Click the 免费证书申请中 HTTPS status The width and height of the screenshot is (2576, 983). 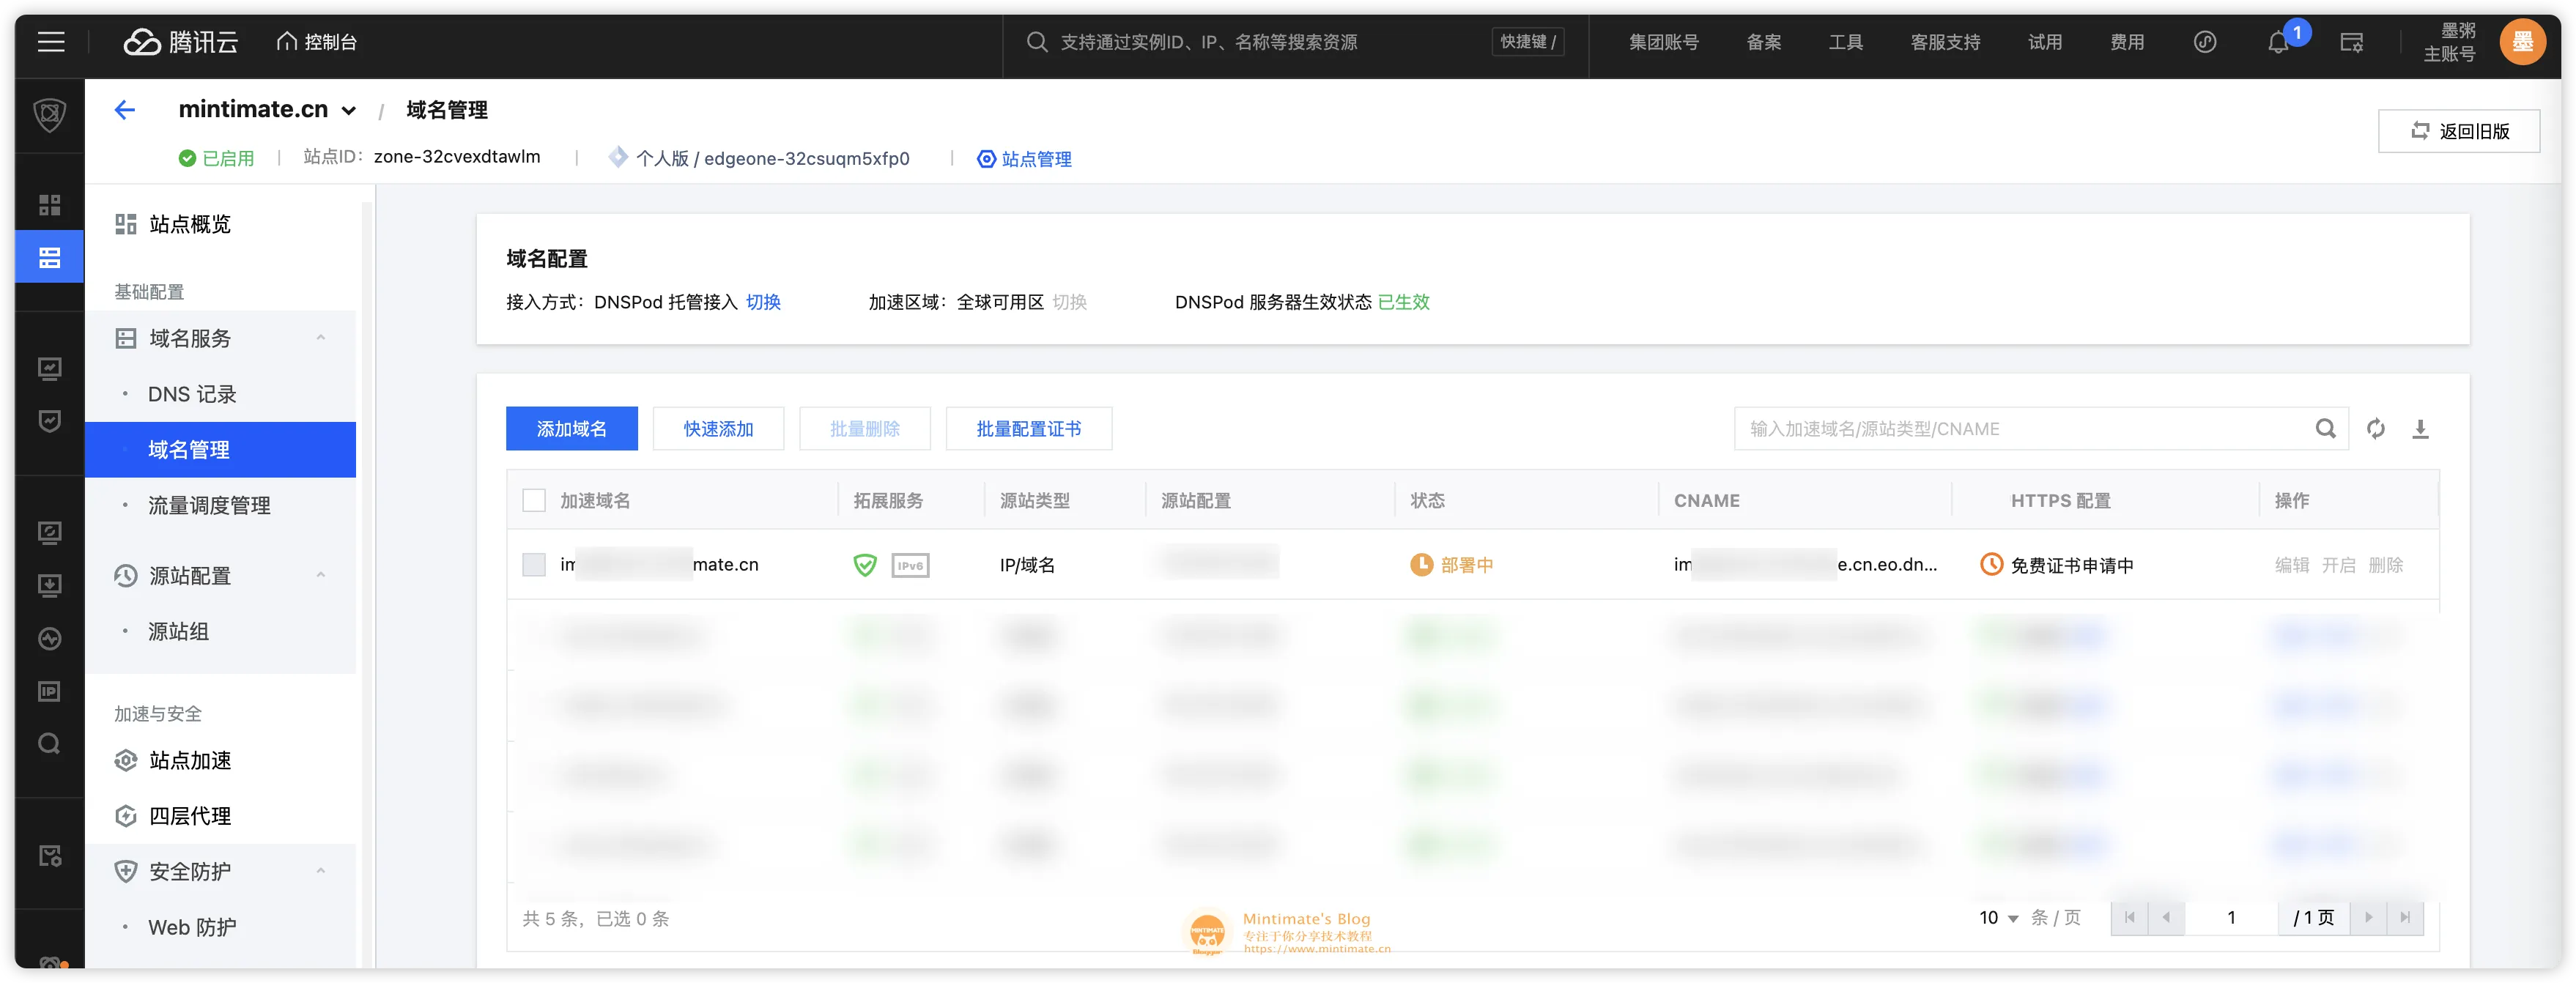pyautogui.click(x=2071, y=565)
